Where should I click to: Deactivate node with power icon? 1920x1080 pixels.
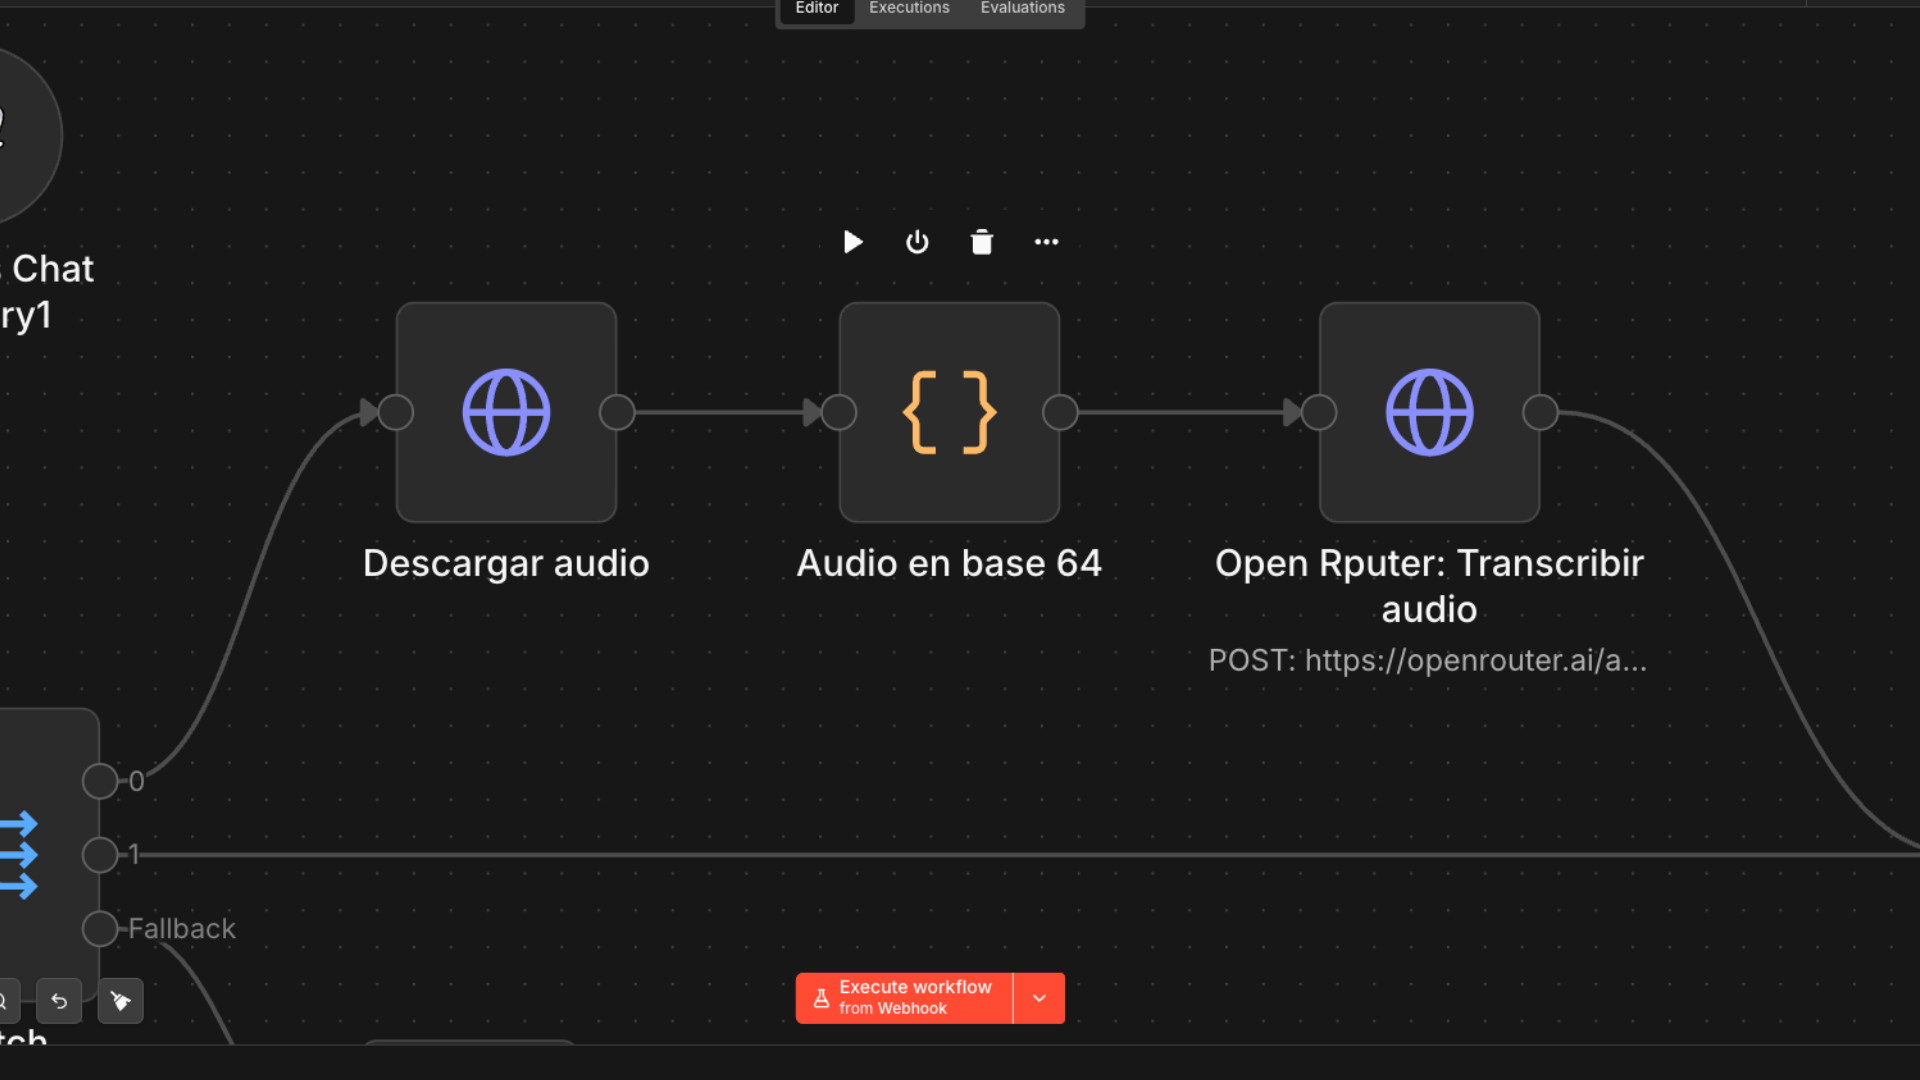click(x=917, y=242)
